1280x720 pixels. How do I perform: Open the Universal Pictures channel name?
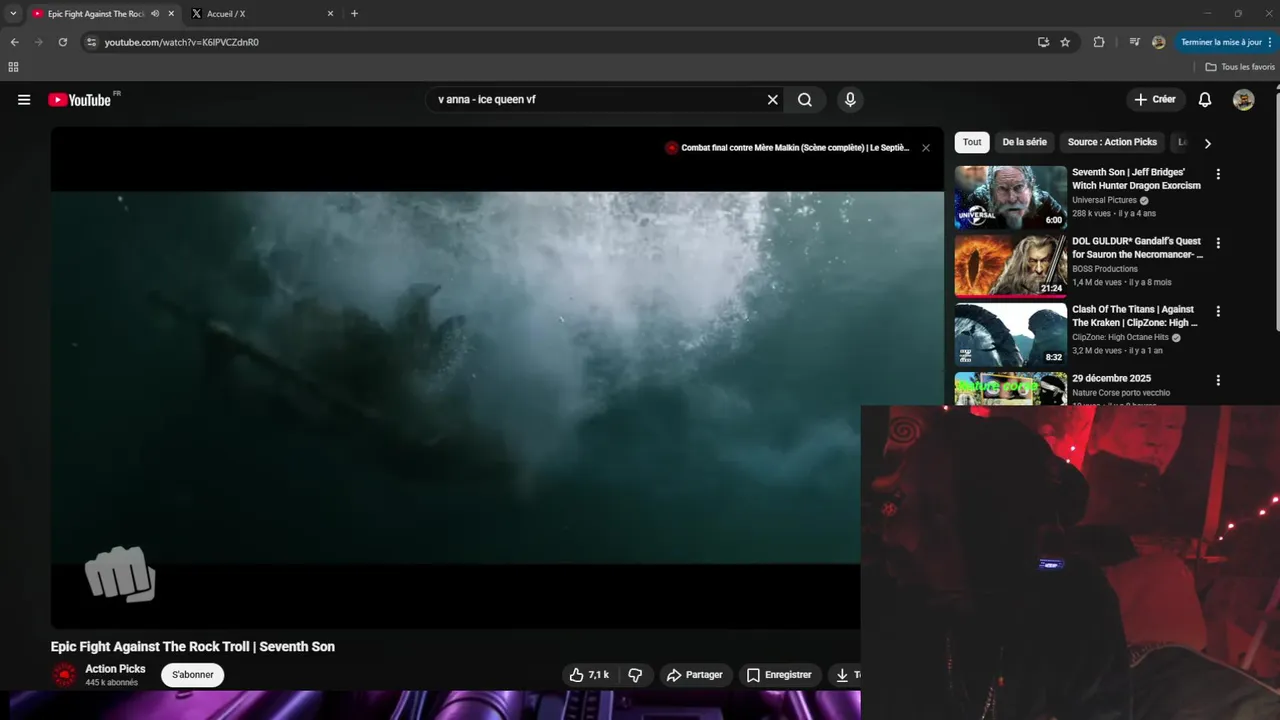(x=1104, y=200)
